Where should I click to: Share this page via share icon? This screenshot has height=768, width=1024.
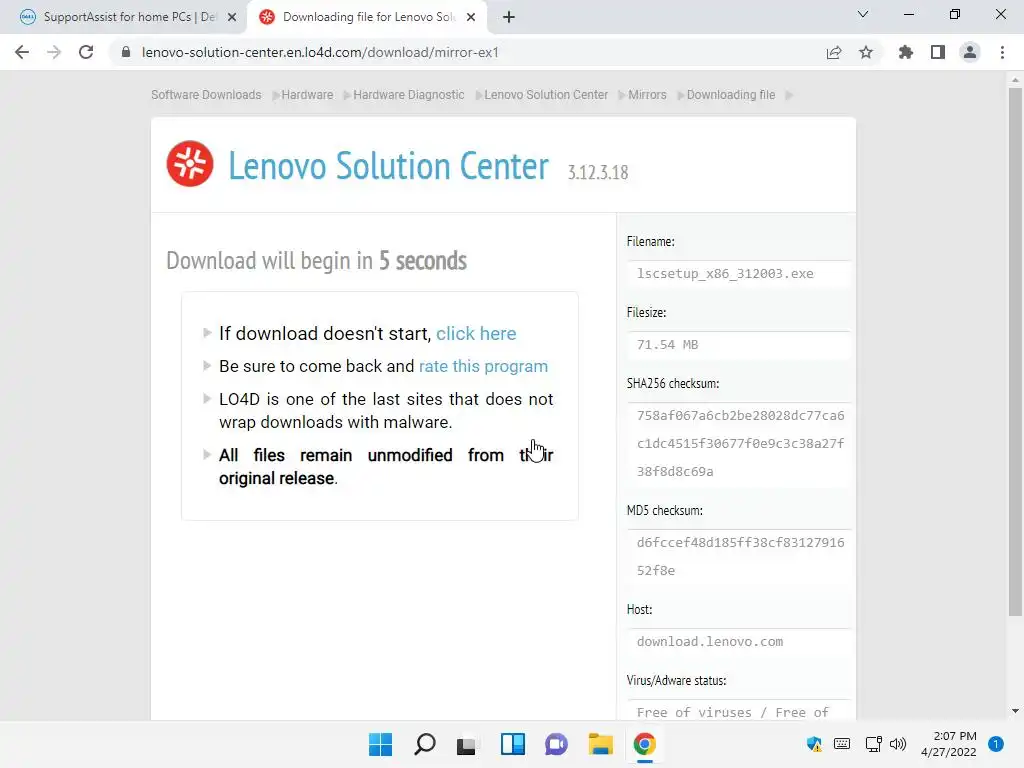tap(834, 52)
